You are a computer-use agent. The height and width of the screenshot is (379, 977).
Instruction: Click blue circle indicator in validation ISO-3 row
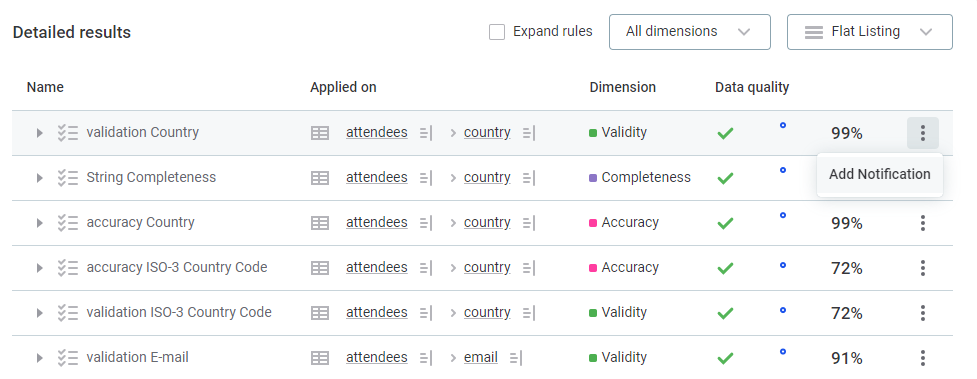pos(783,309)
